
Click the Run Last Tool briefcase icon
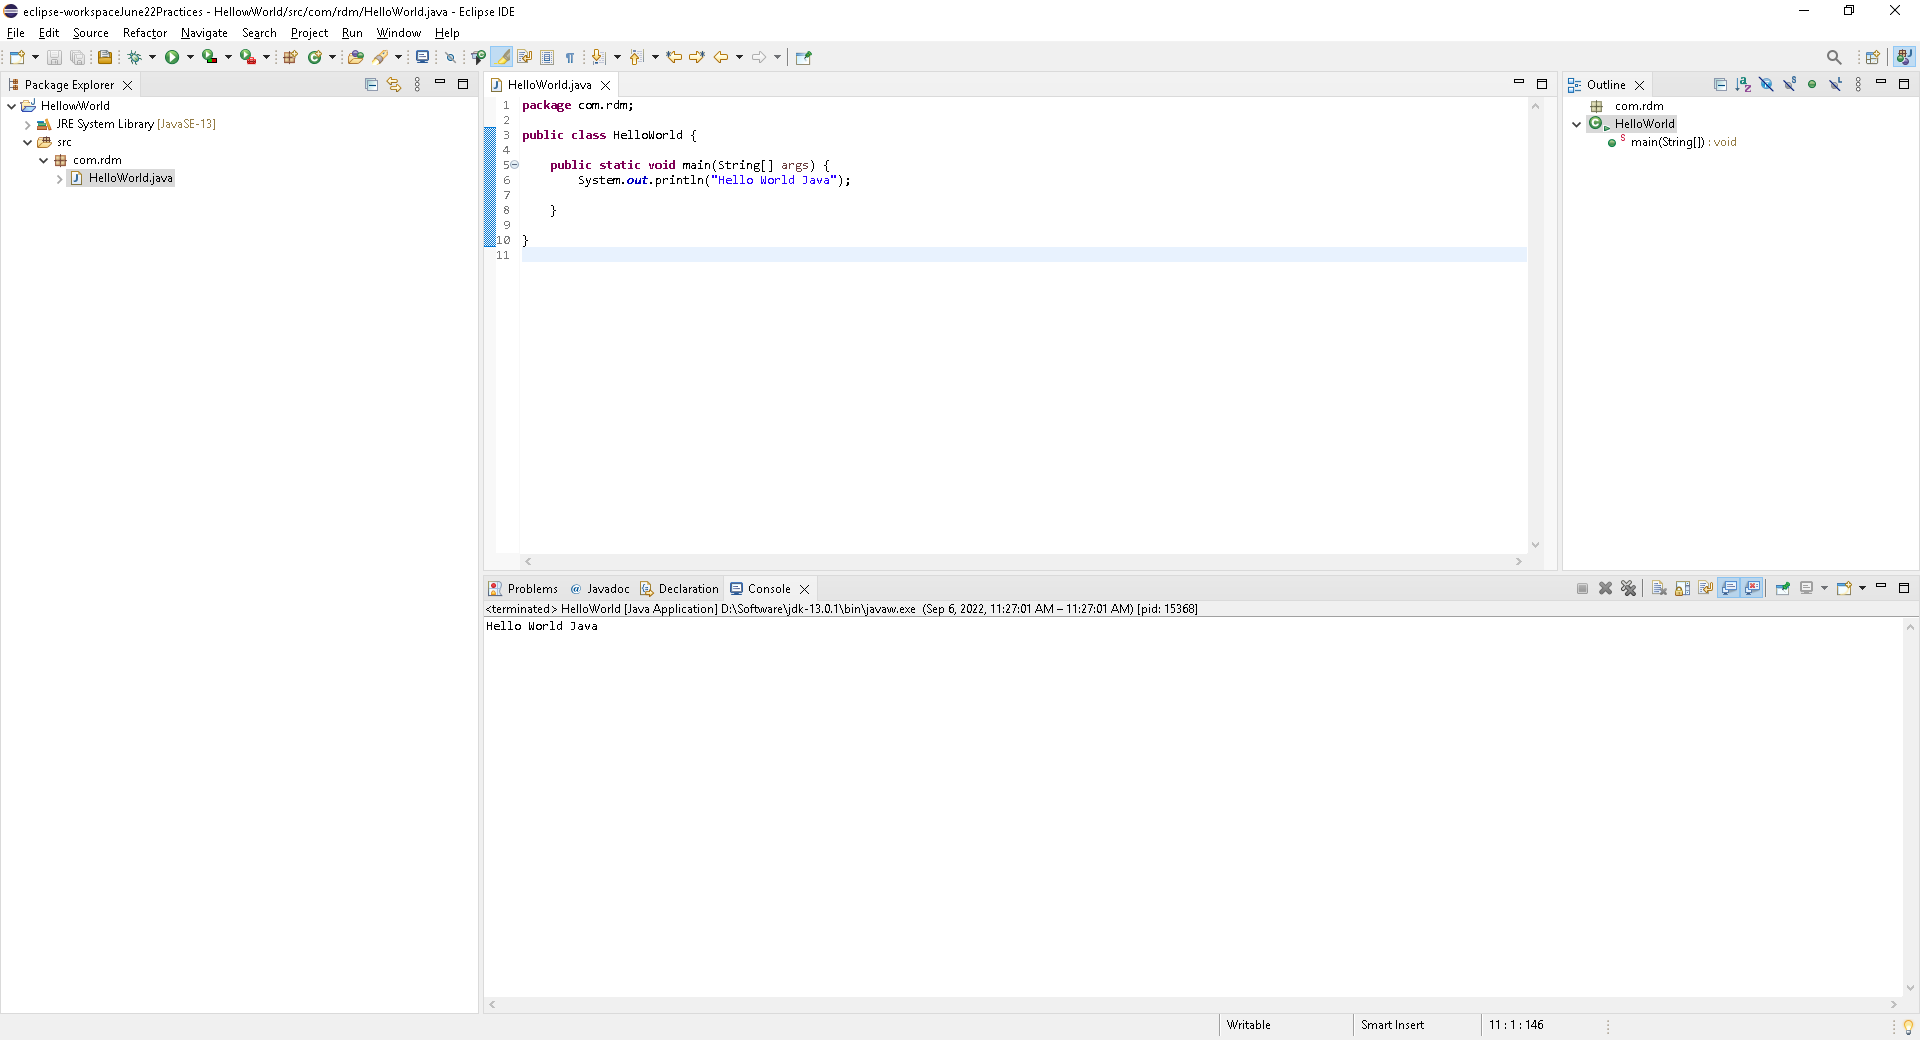247,57
